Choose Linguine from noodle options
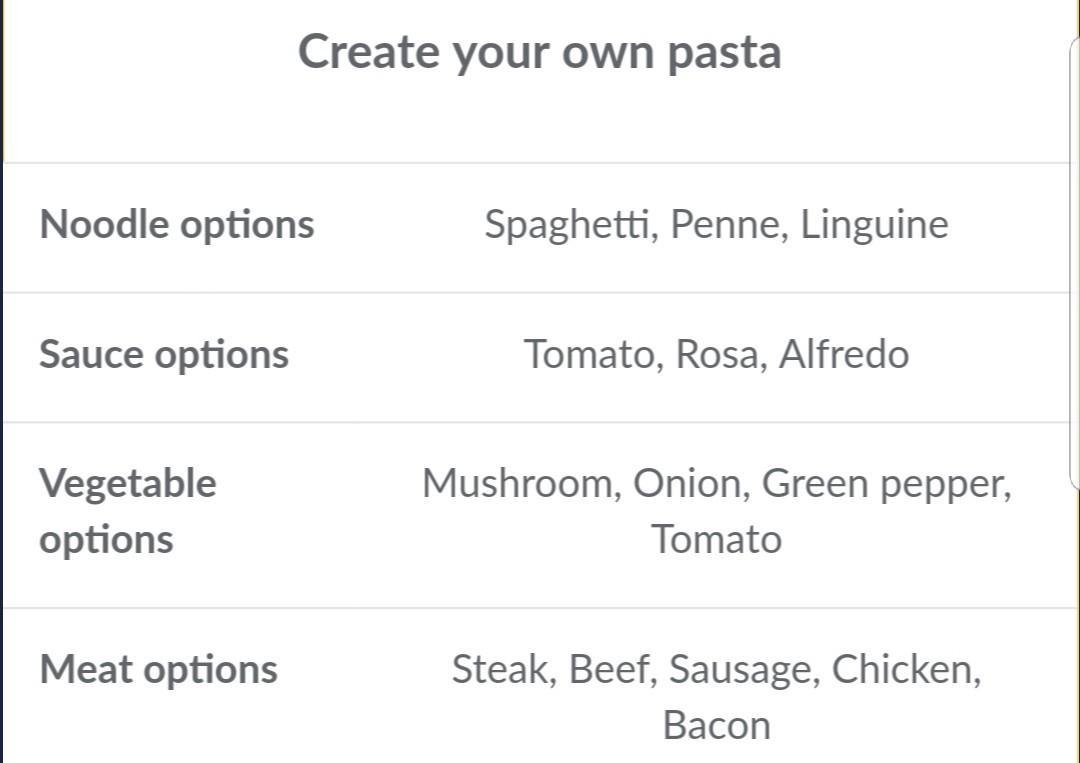 pos(874,225)
